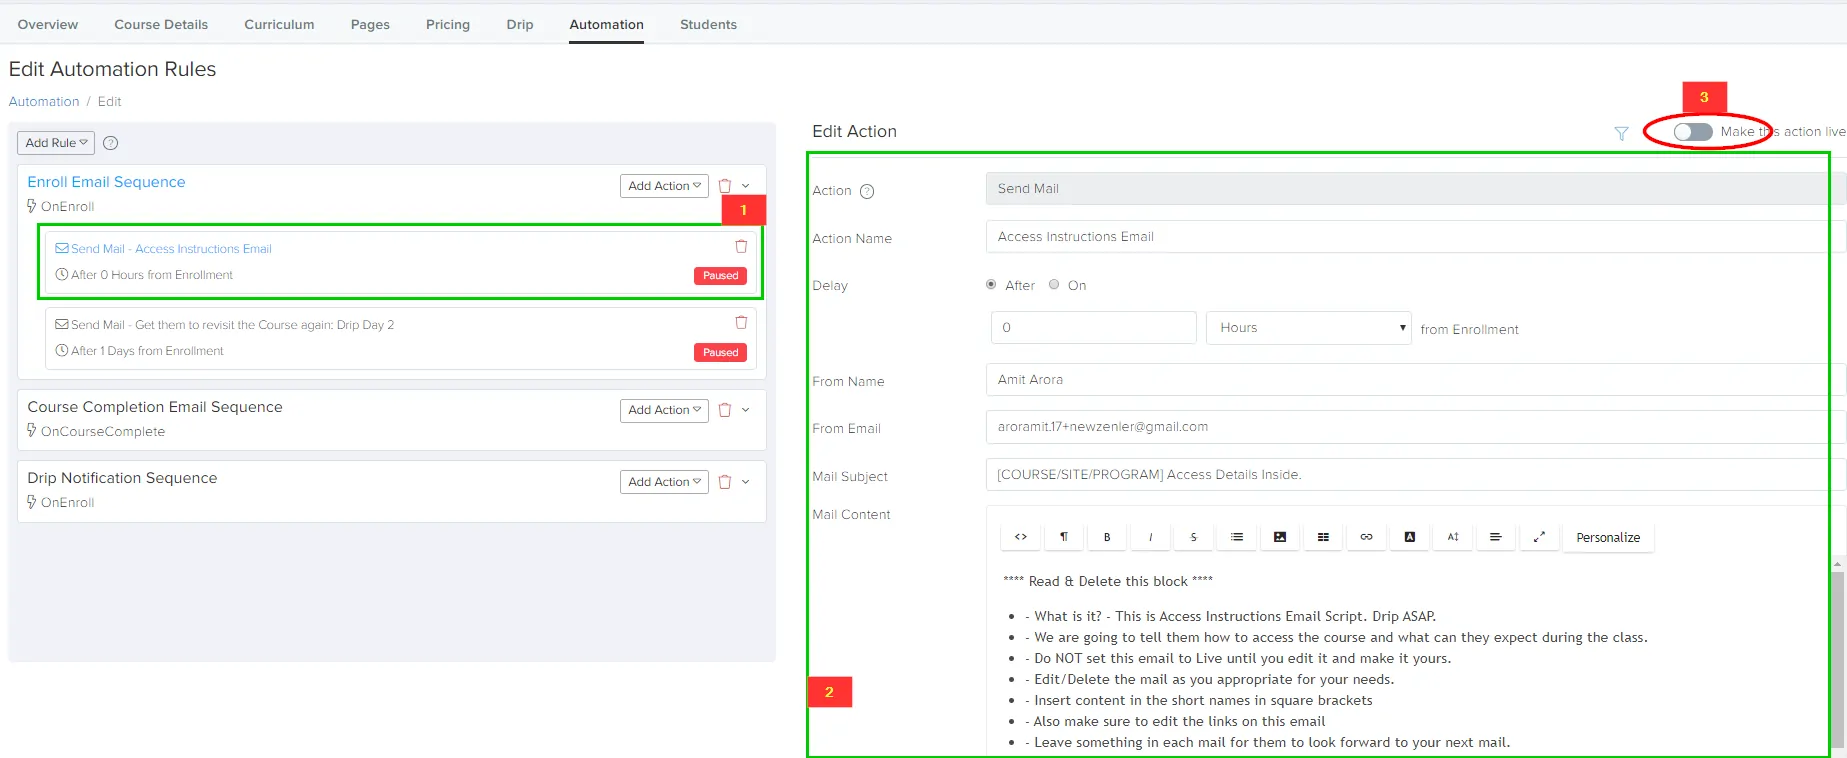This screenshot has height=758, width=1847.
Task: Click the 'Read & Delete this block' text
Action: click(x=1108, y=581)
